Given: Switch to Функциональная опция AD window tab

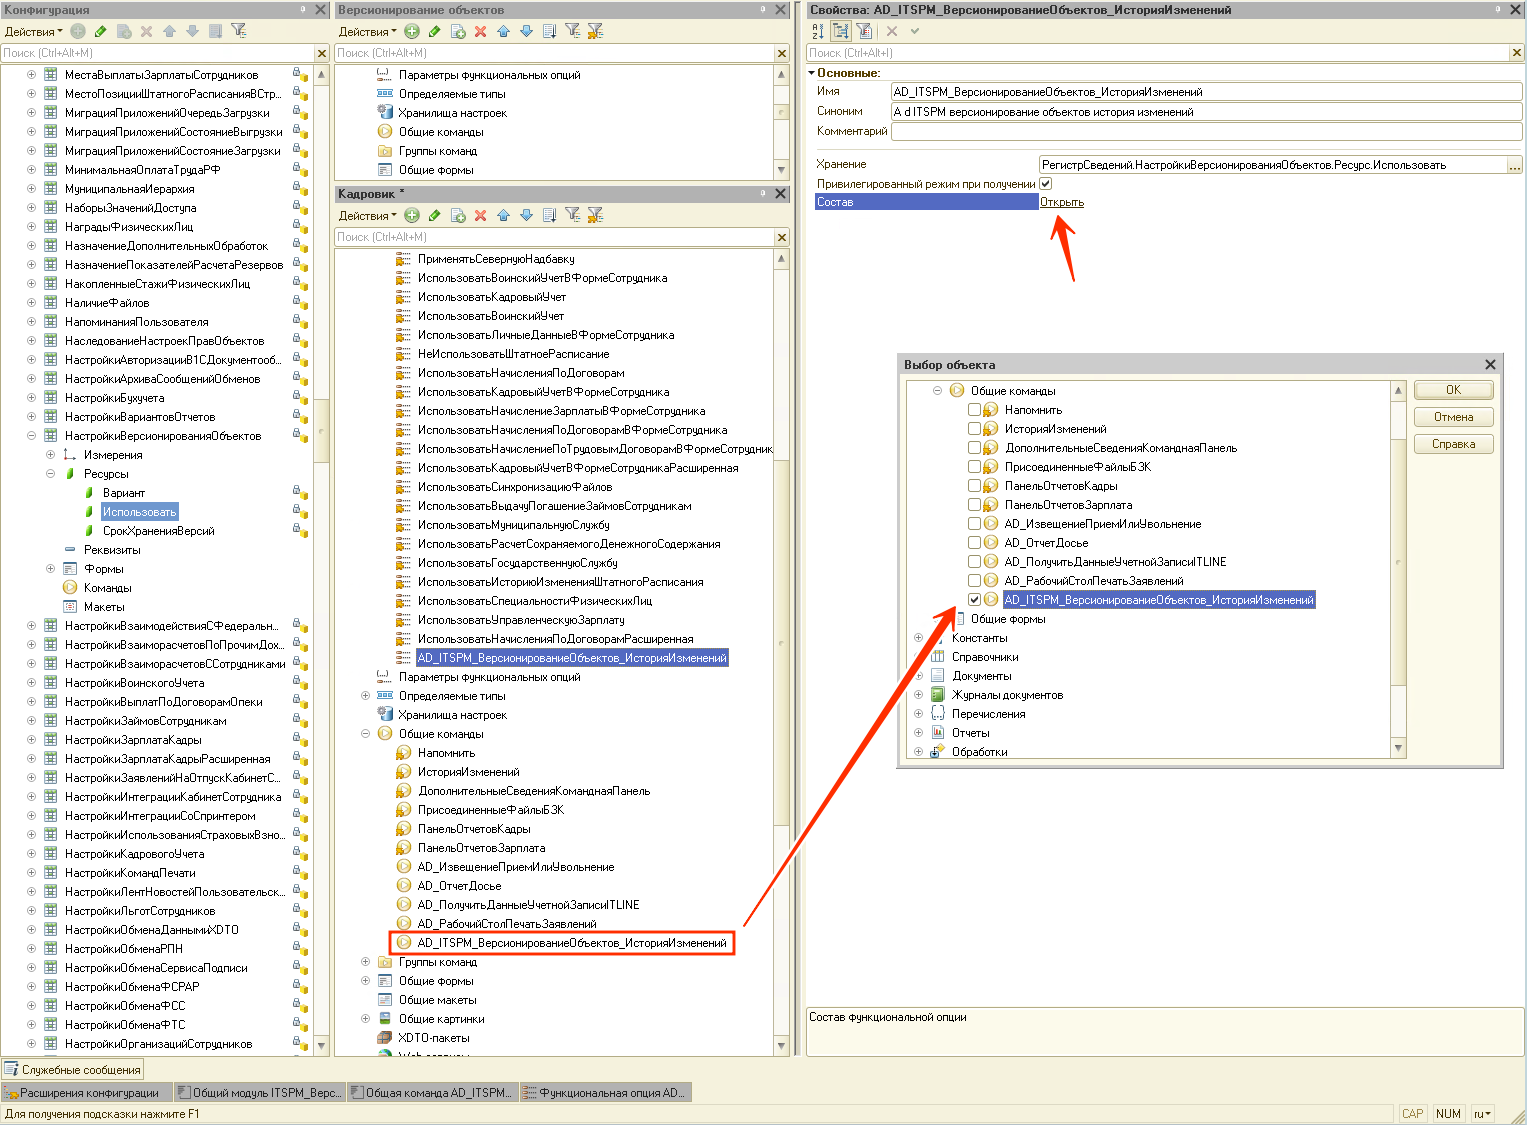Looking at the screenshot, I should point(605,1093).
